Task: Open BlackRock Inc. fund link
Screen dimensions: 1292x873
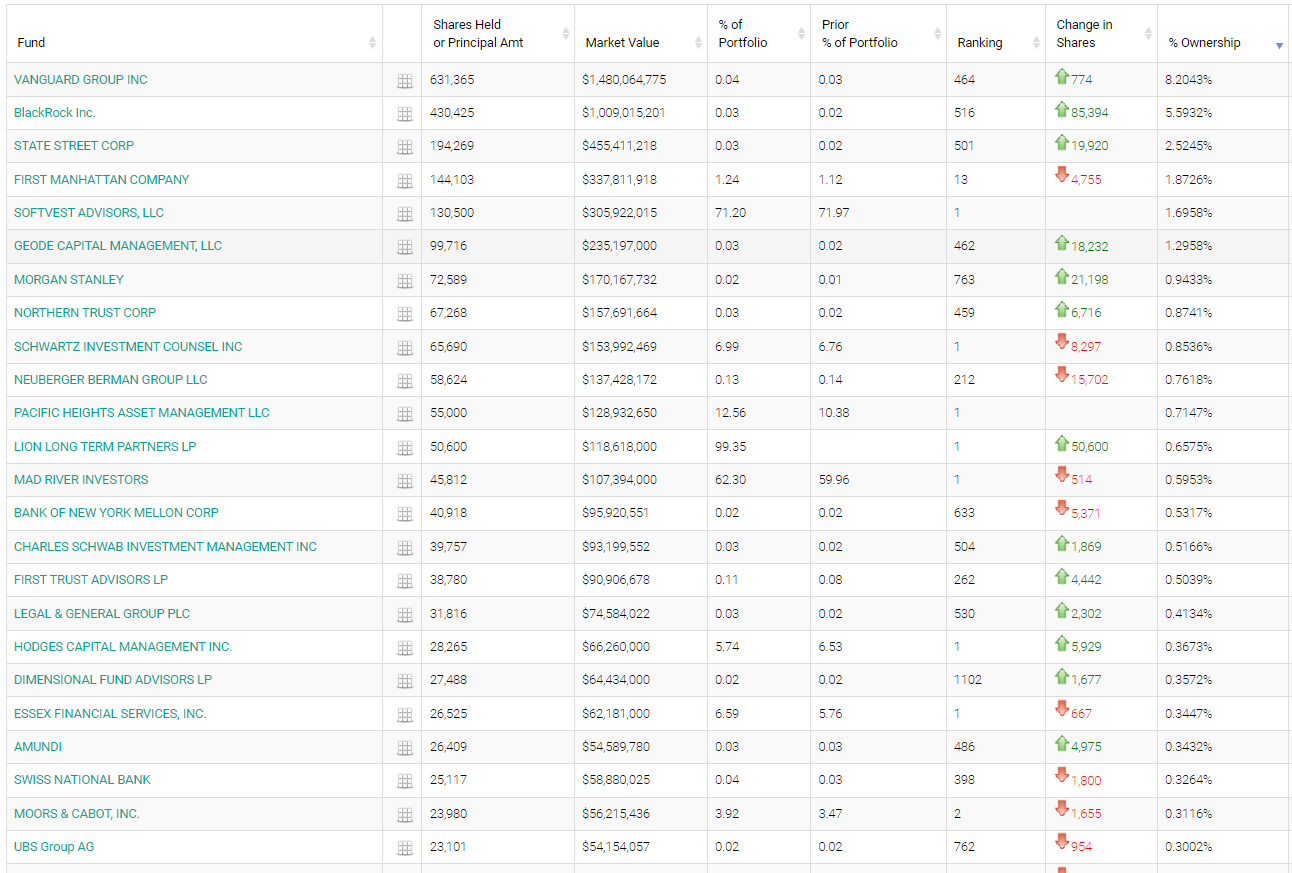Action: tap(55, 113)
